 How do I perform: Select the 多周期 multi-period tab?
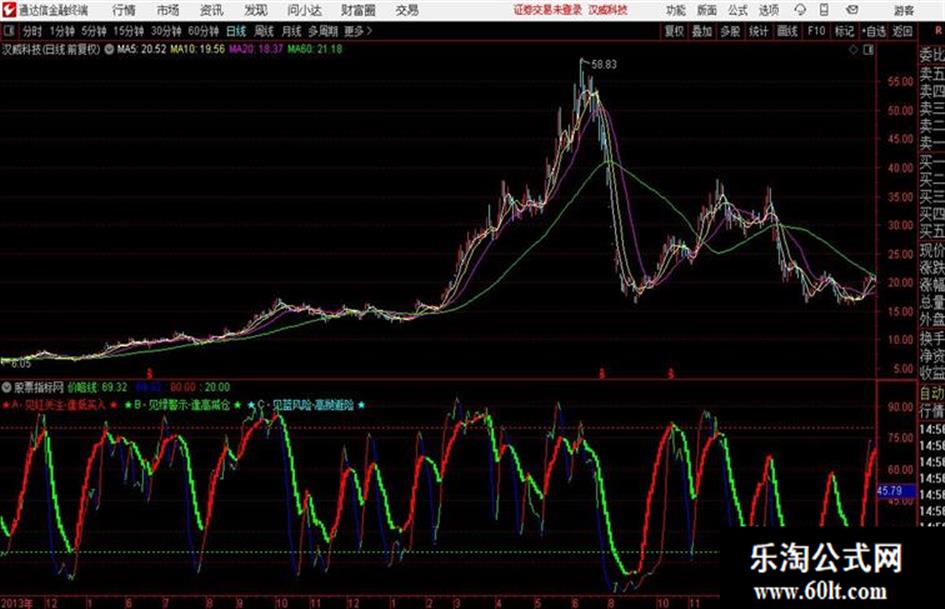click(323, 31)
